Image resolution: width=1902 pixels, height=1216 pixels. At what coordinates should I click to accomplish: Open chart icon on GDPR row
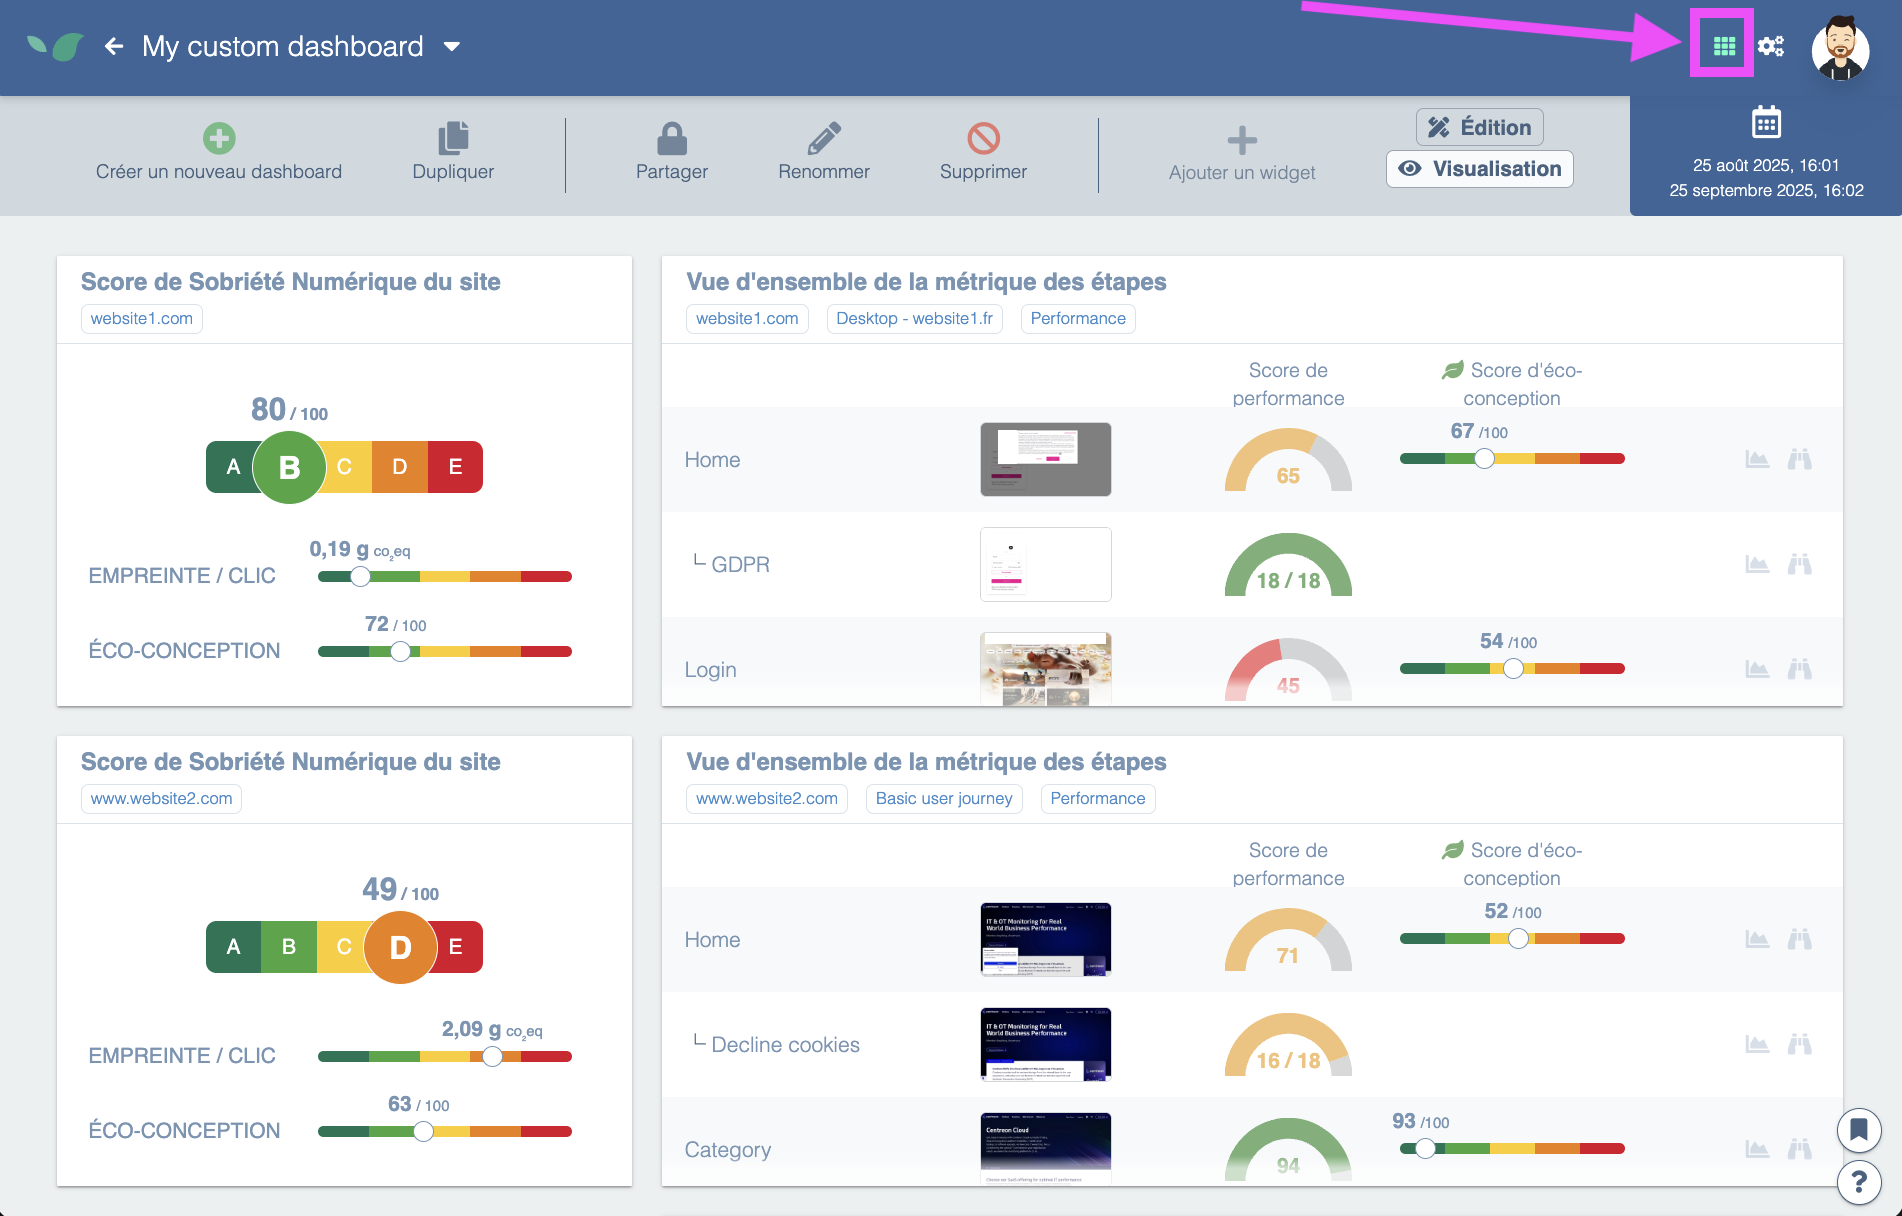(1757, 565)
